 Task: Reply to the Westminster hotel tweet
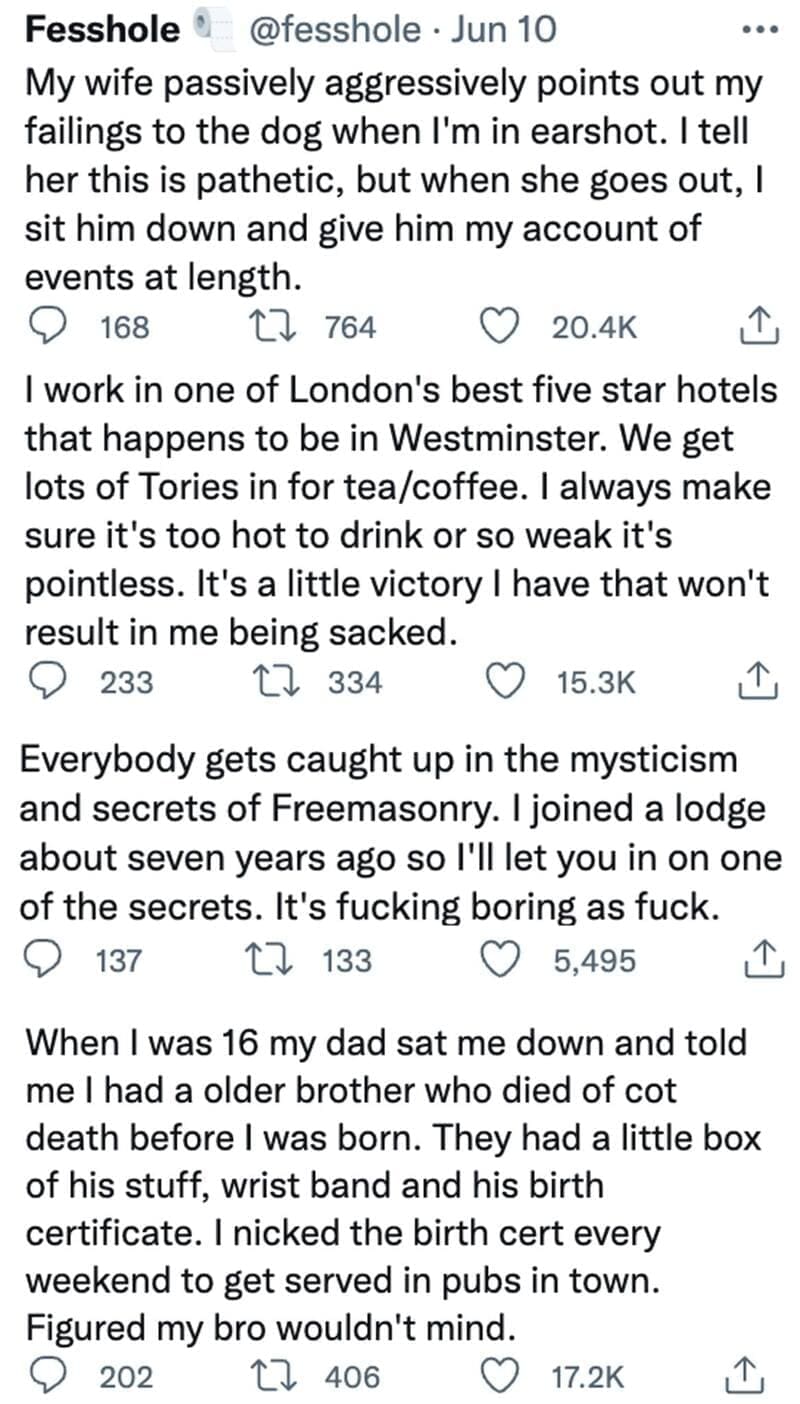click(44, 682)
